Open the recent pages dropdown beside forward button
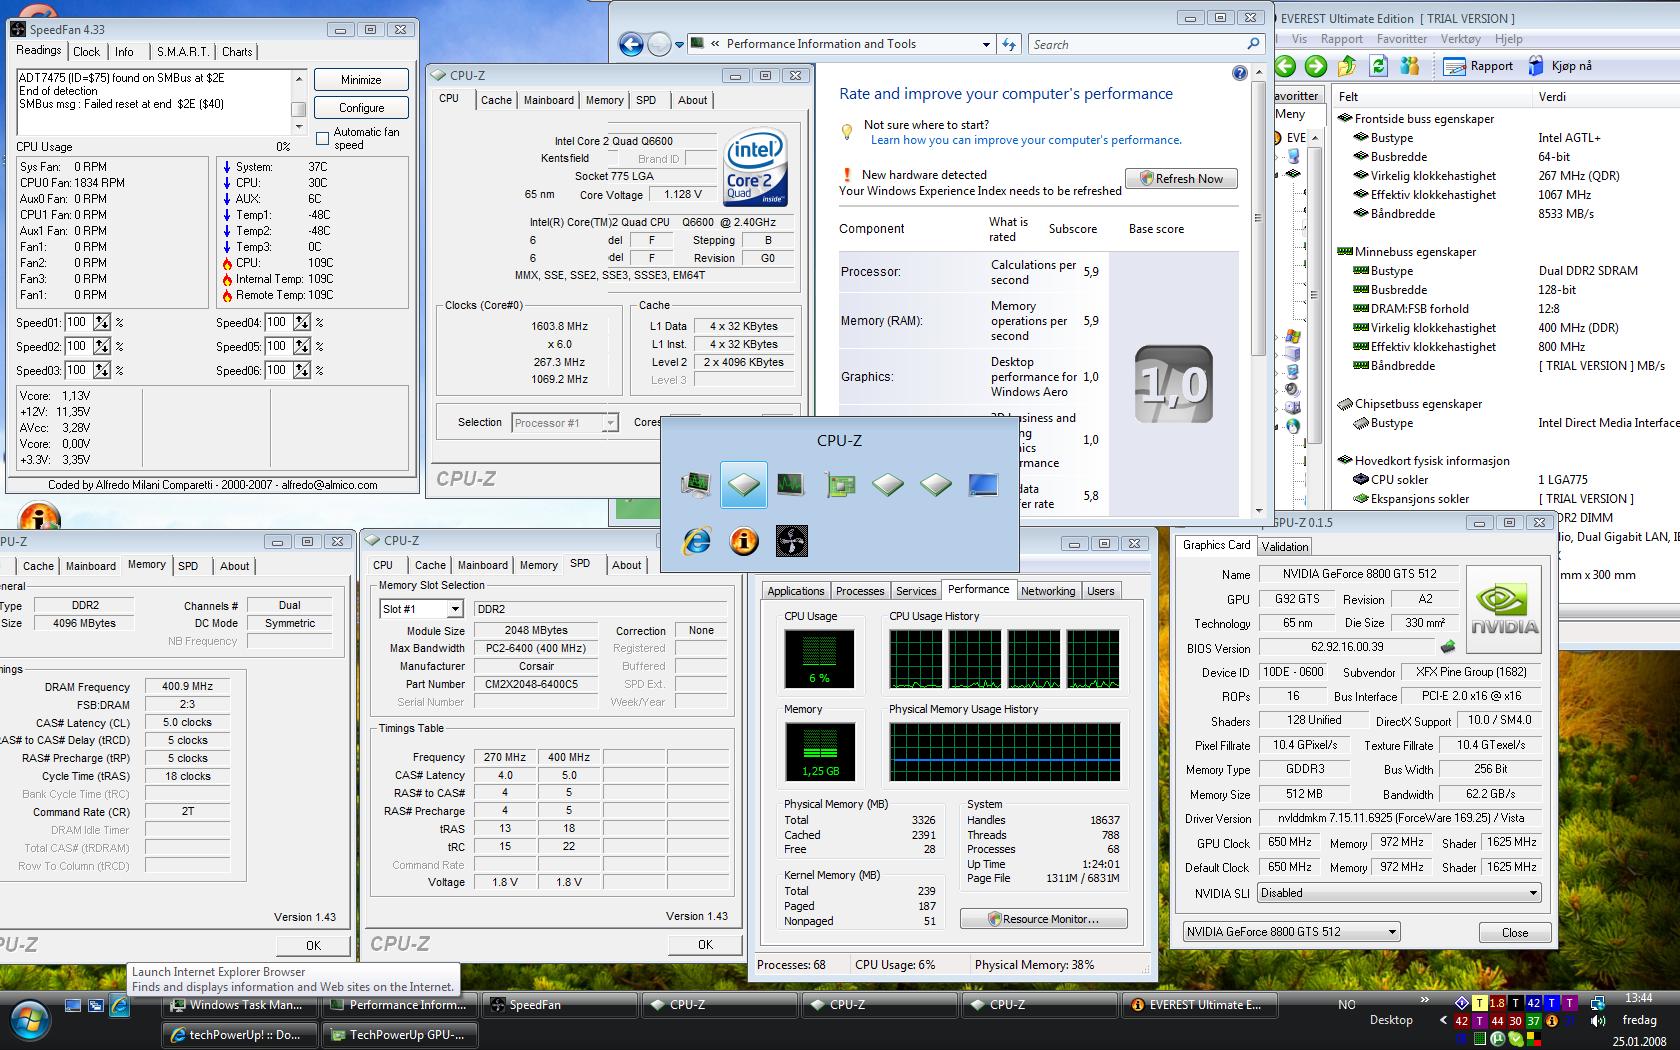This screenshot has width=1680, height=1050. pyautogui.click(x=679, y=44)
